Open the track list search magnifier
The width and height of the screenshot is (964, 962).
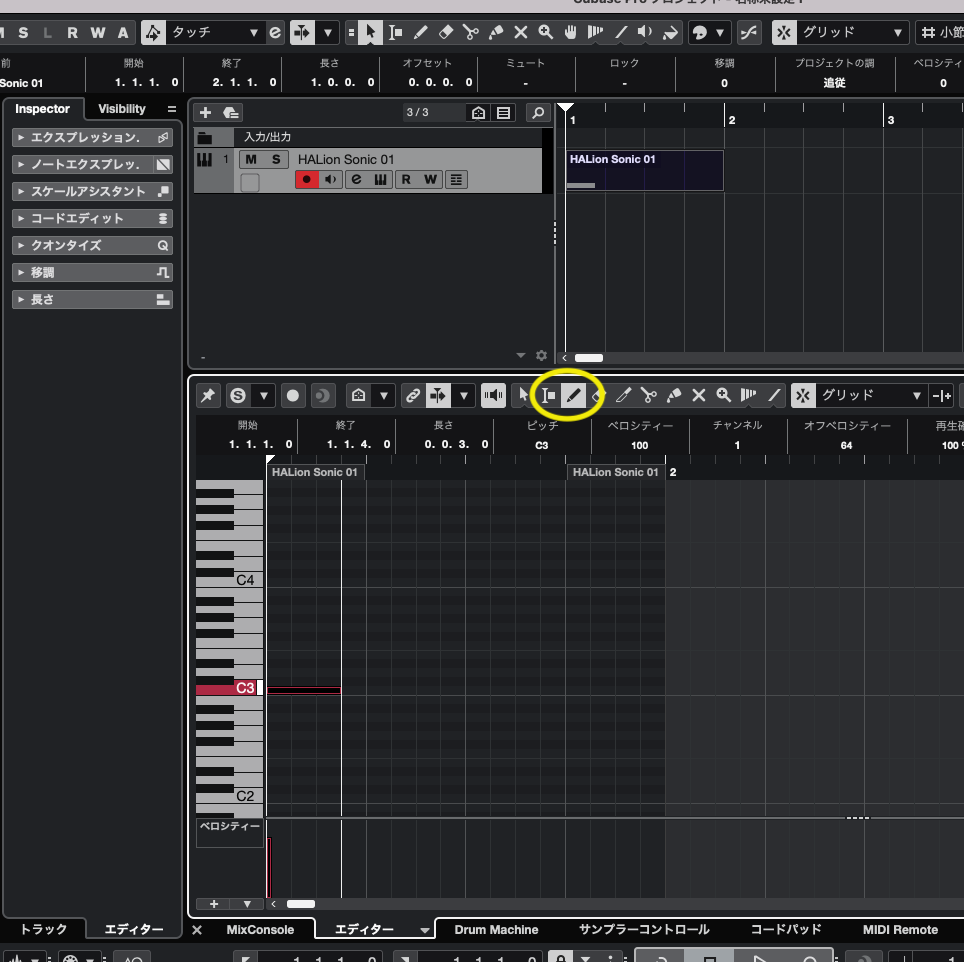pos(538,112)
